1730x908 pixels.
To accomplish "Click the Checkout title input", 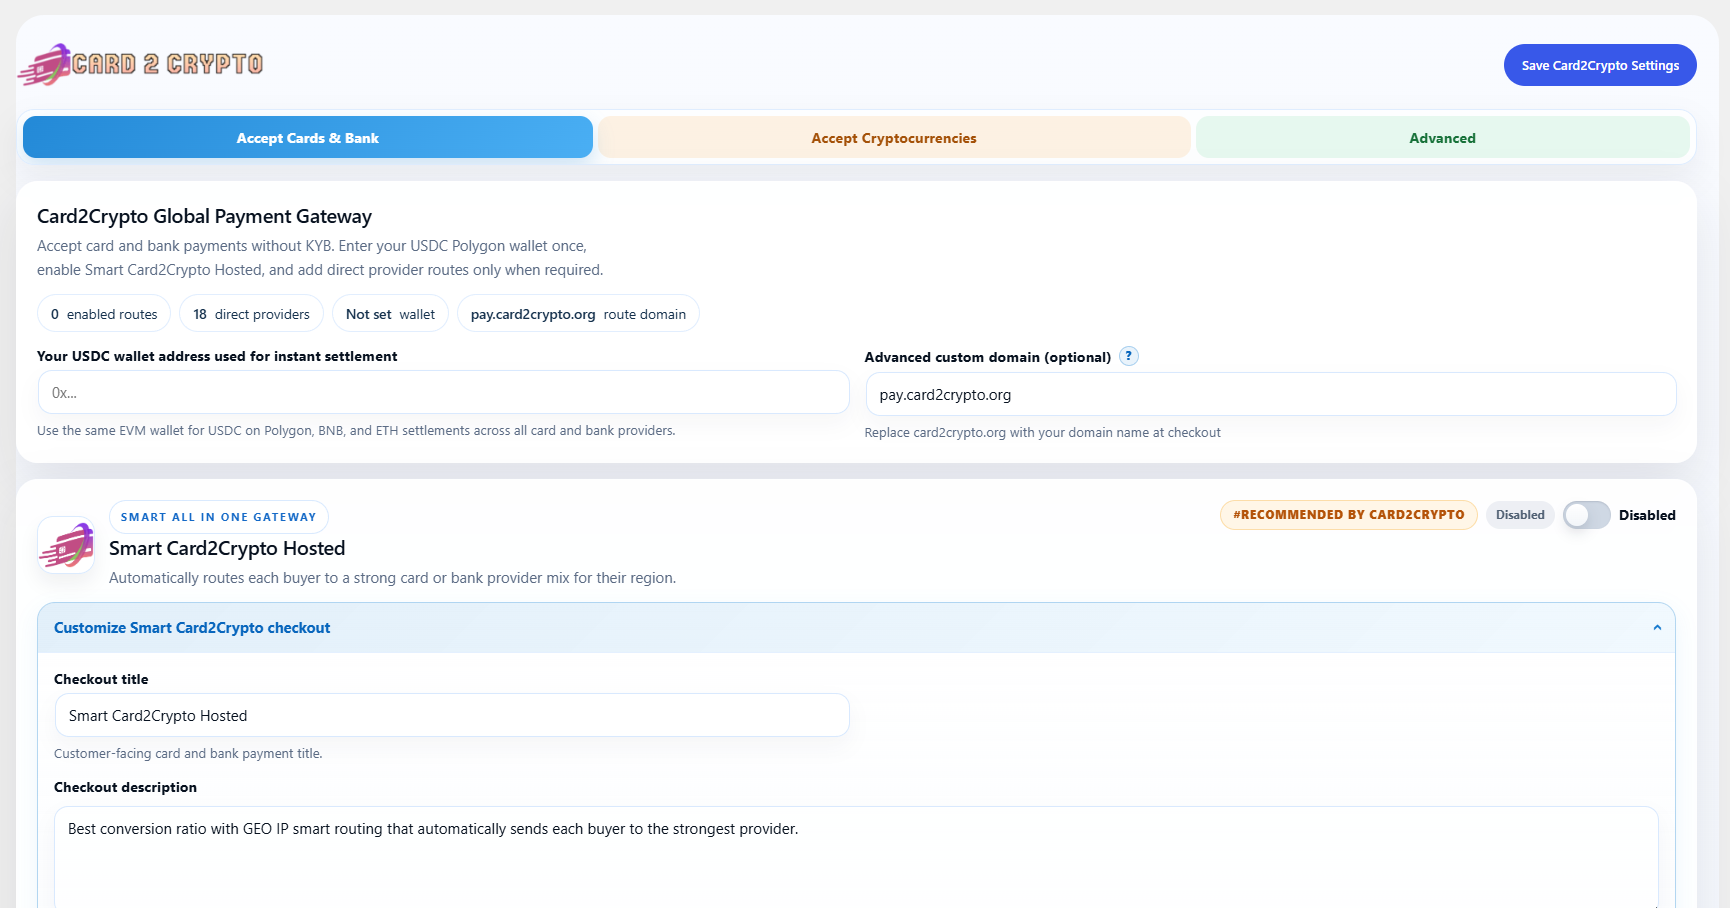I will 452,716.
